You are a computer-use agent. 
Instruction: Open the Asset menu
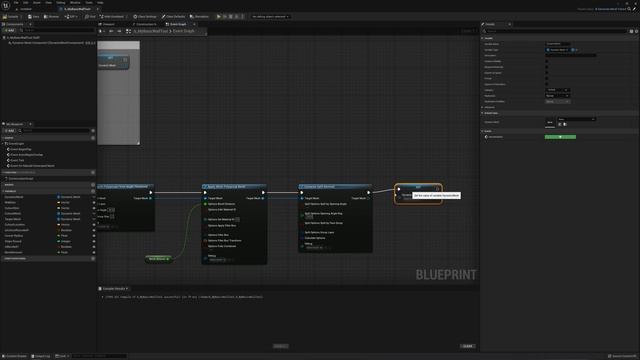click(x=37, y=2)
